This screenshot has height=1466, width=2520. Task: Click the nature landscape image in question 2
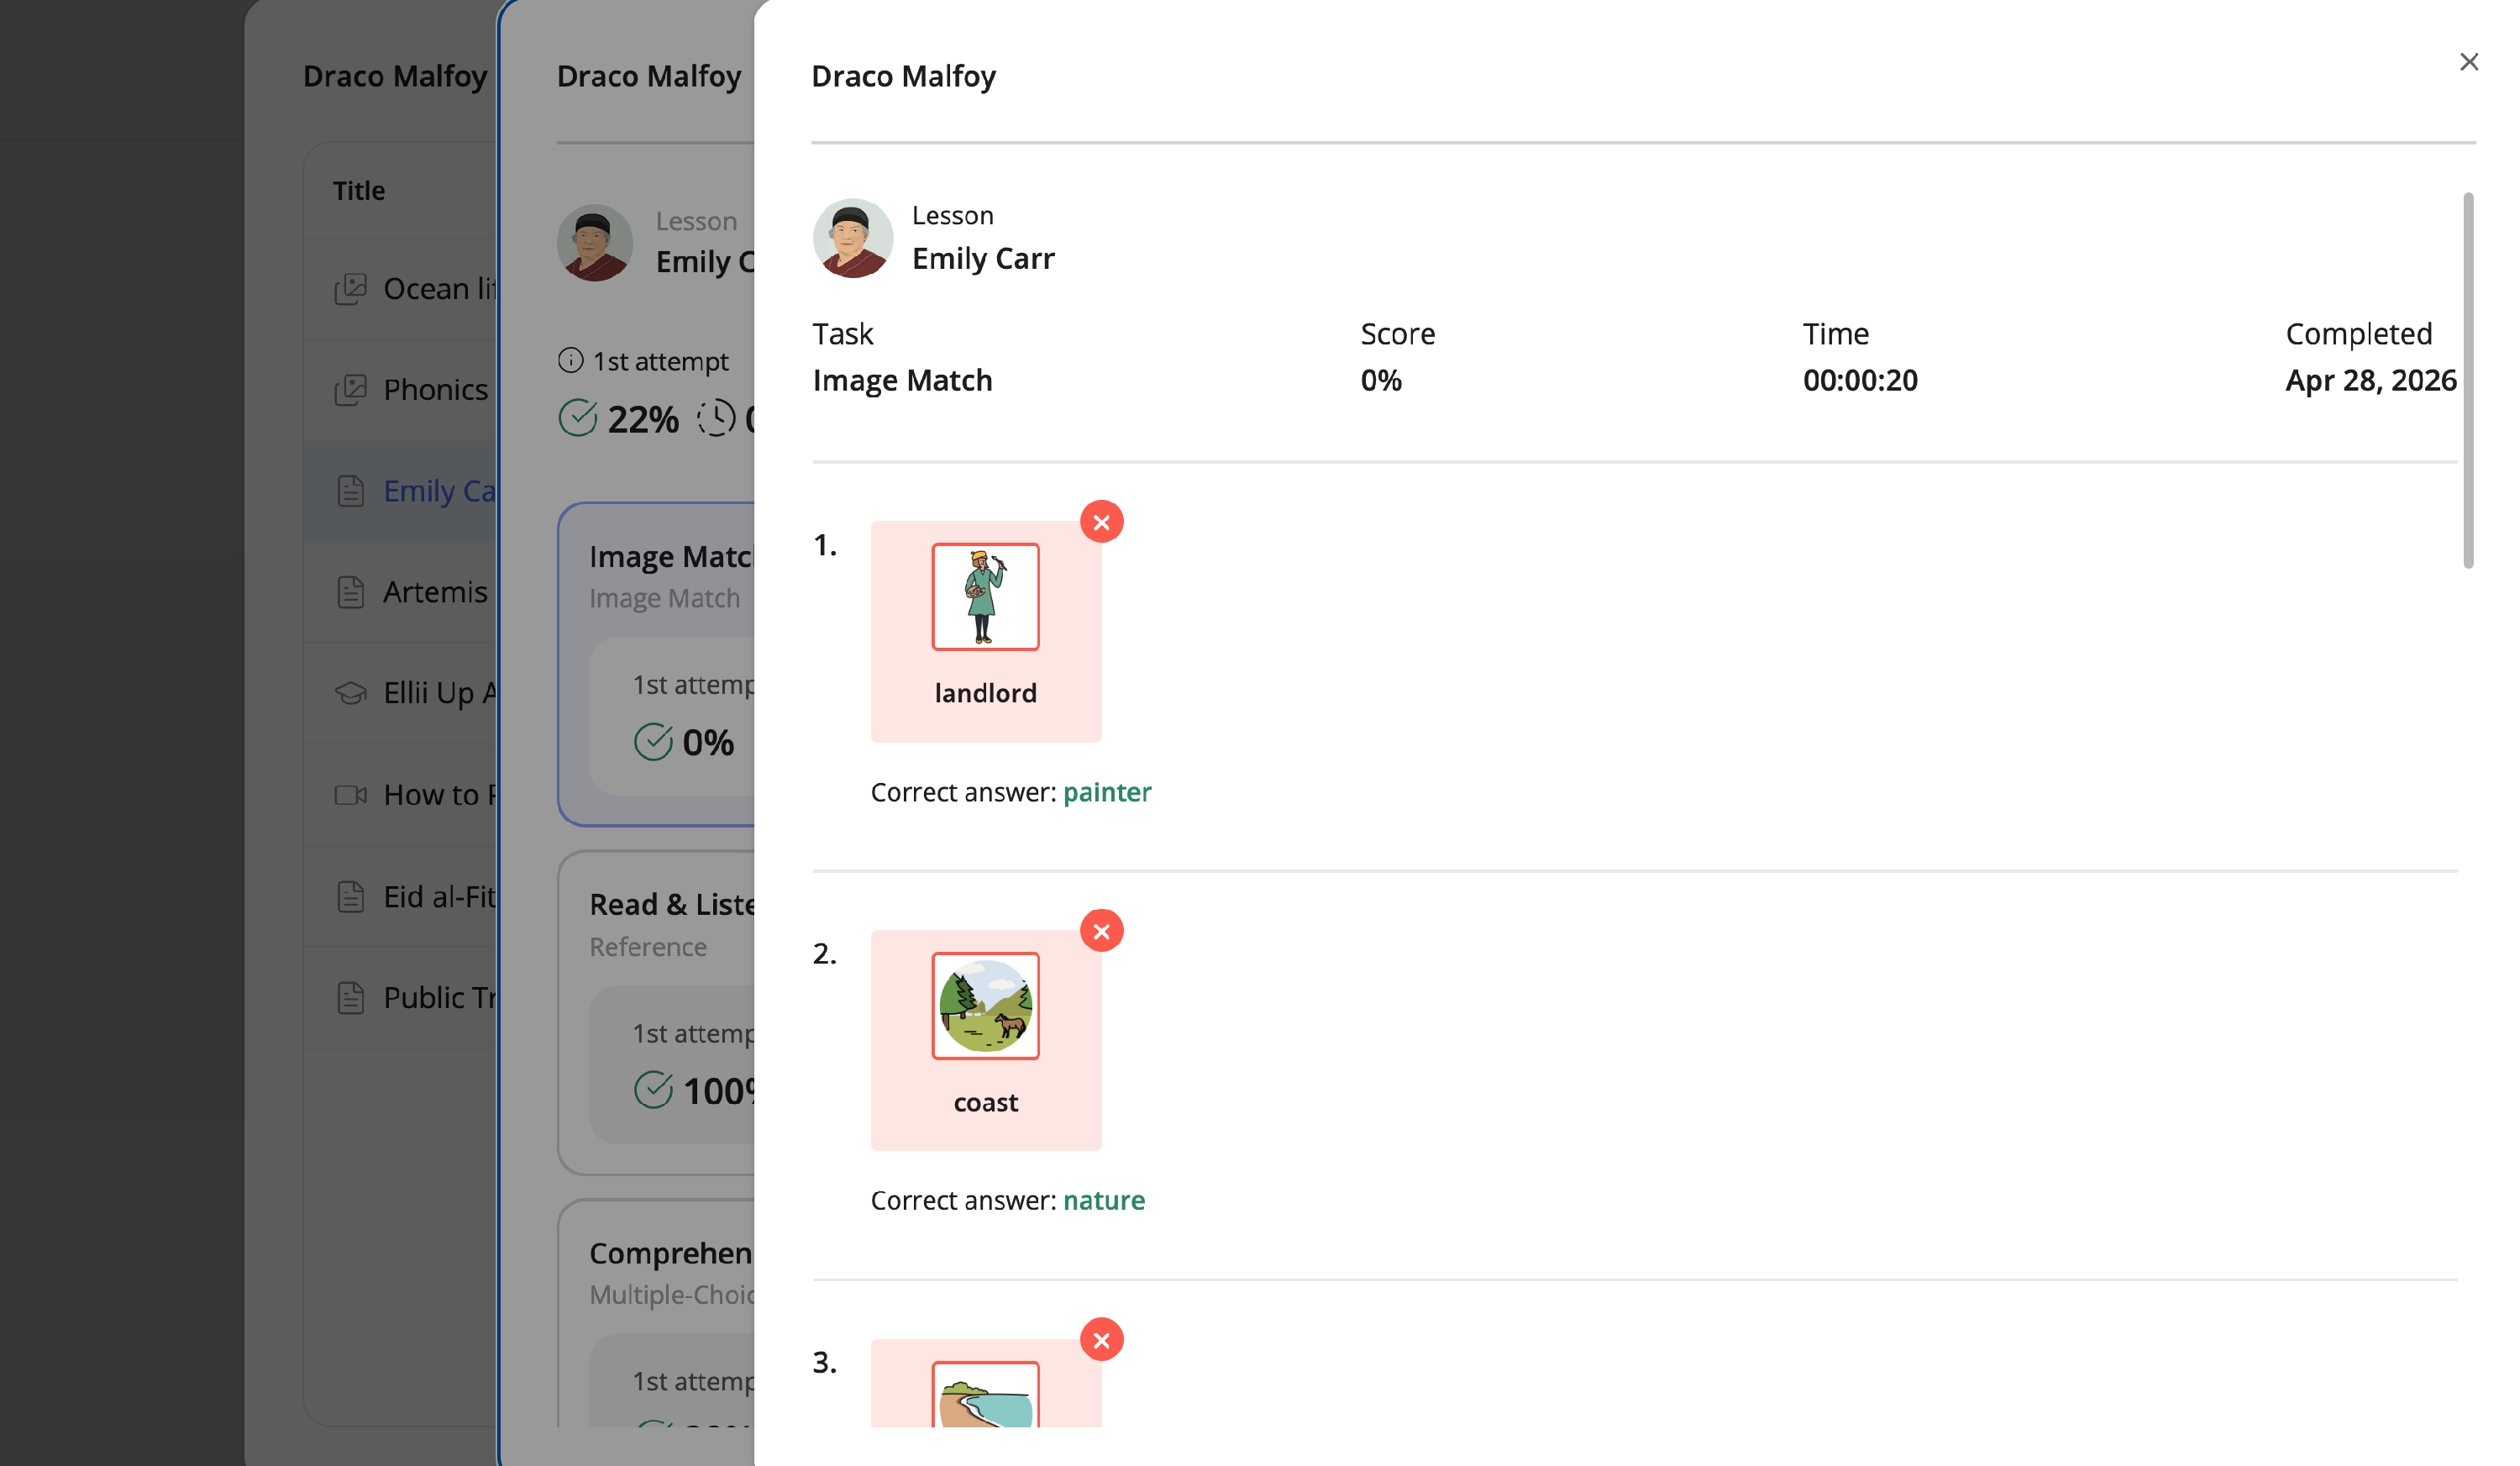coord(985,1005)
